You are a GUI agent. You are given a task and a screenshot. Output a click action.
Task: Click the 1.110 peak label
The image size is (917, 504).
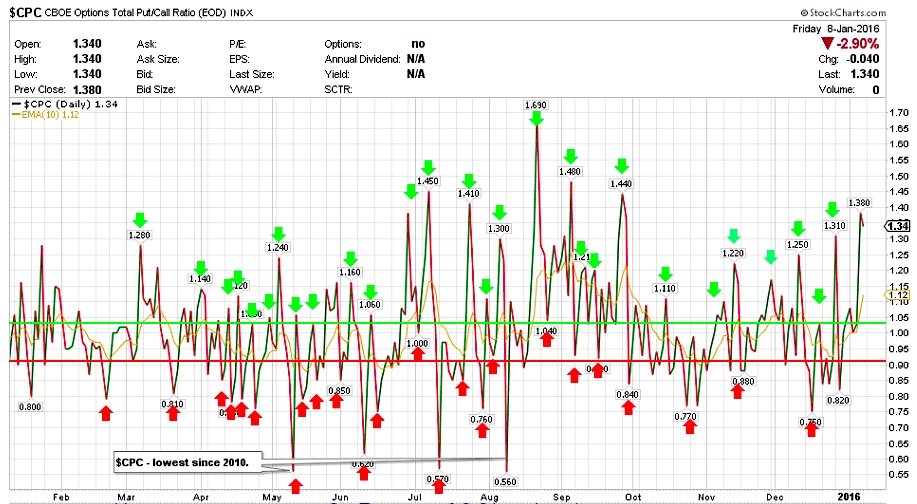[x=665, y=288]
